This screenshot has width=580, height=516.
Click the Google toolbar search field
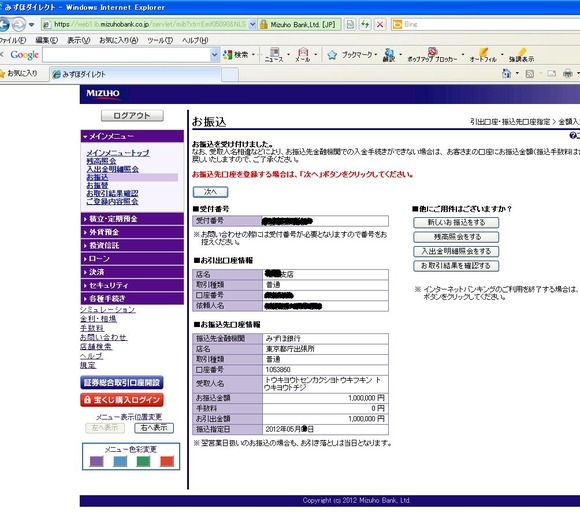pos(127,55)
